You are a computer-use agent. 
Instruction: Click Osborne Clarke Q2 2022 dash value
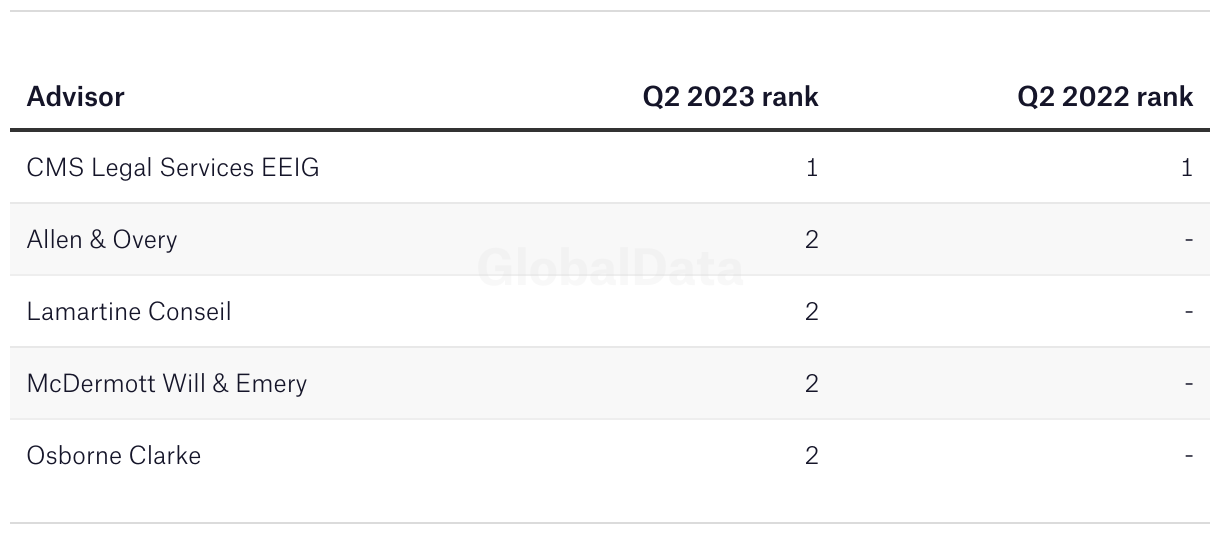click(1189, 456)
